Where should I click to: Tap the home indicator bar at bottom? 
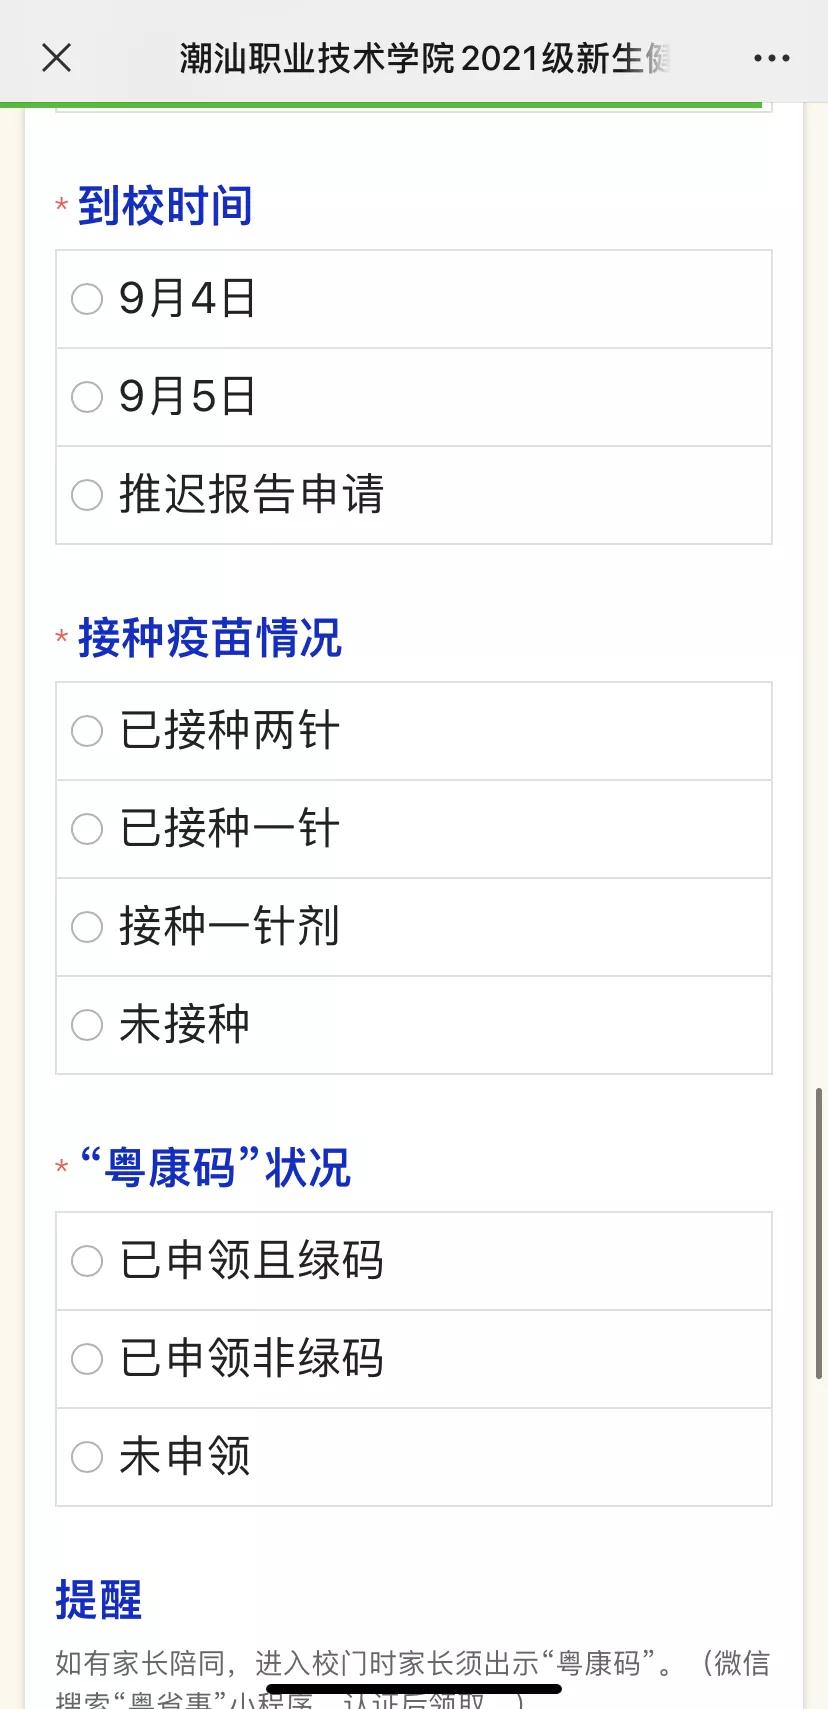click(414, 1689)
